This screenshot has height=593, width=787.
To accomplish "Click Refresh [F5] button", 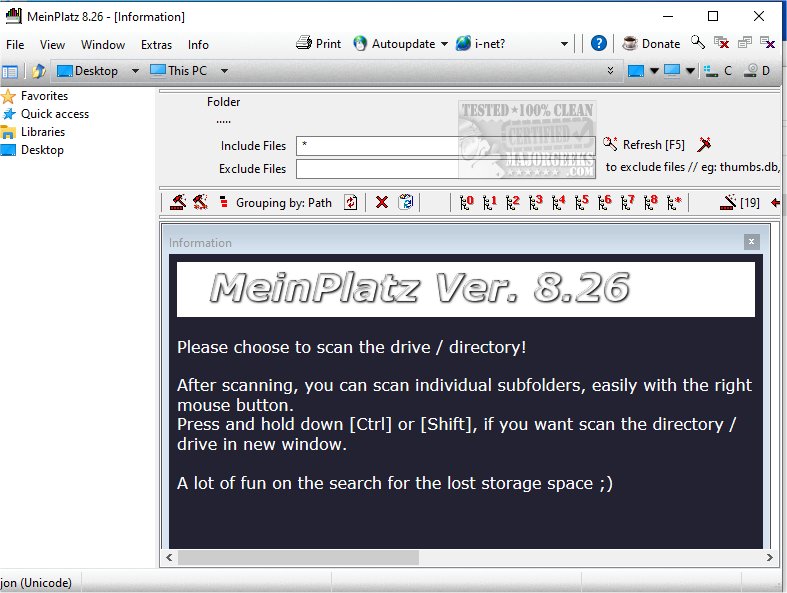I will pyautogui.click(x=644, y=145).
